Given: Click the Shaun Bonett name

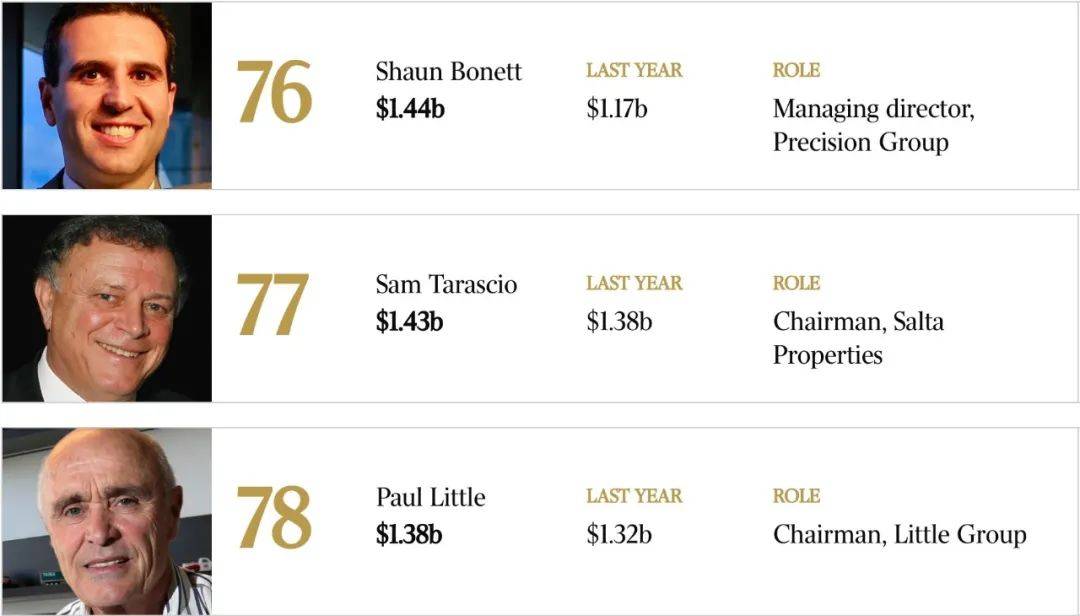Looking at the screenshot, I should click(448, 71).
